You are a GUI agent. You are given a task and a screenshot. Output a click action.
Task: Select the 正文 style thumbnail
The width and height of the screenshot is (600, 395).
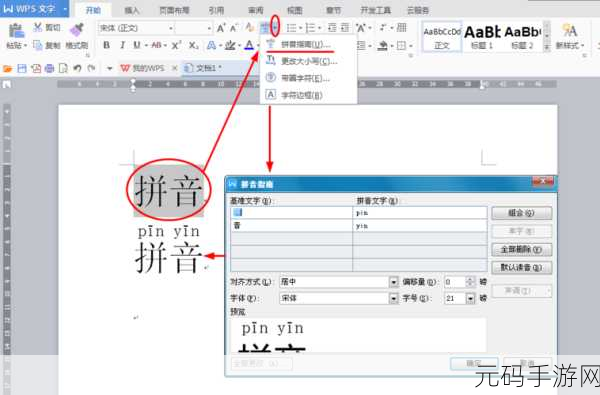(442, 37)
